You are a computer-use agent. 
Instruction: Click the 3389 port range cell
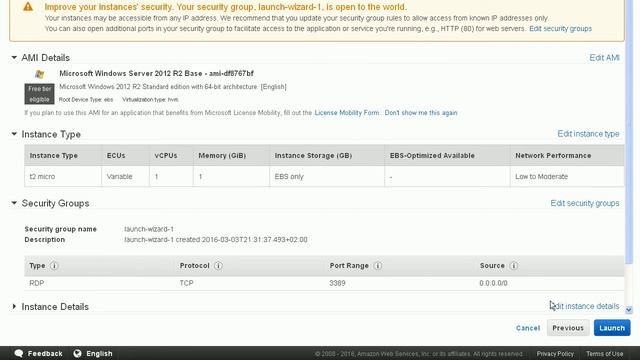tap(338, 283)
